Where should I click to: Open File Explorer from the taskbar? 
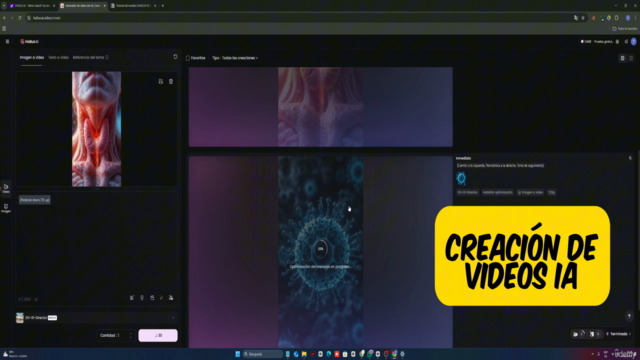(304, 354)
